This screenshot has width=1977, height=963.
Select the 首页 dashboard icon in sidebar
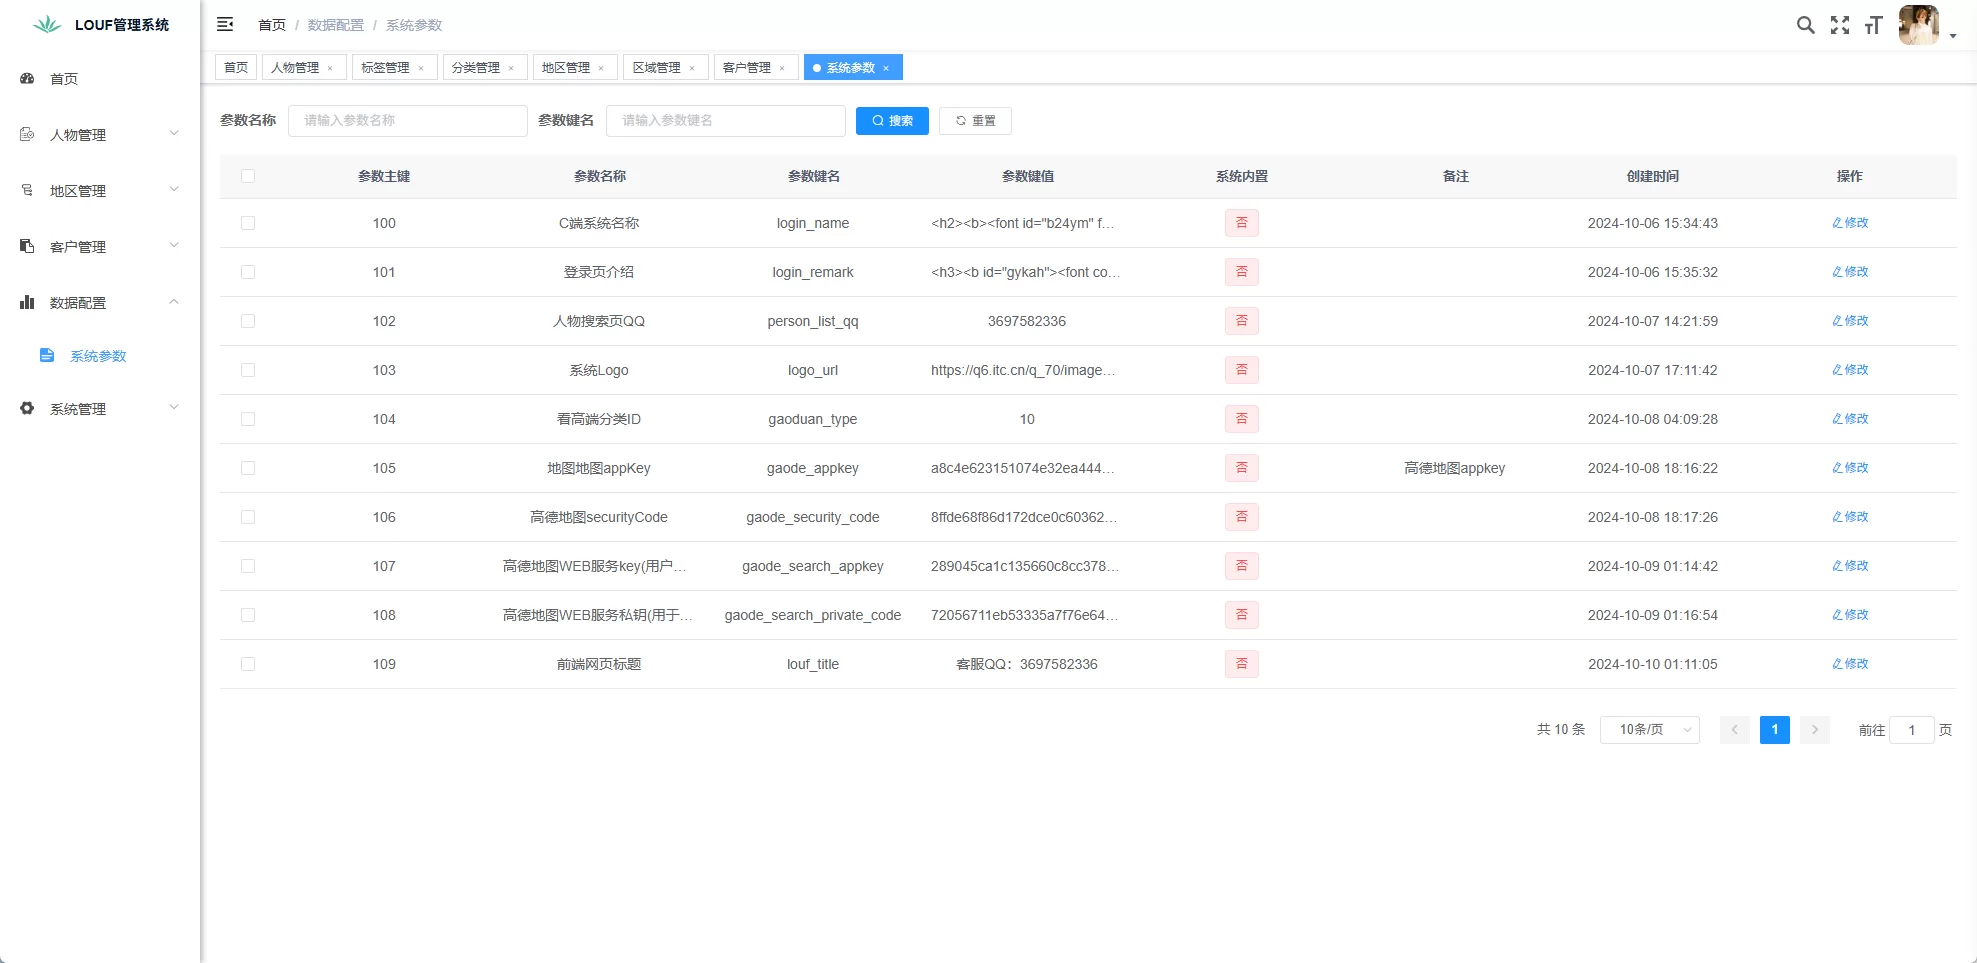[27, 78]
